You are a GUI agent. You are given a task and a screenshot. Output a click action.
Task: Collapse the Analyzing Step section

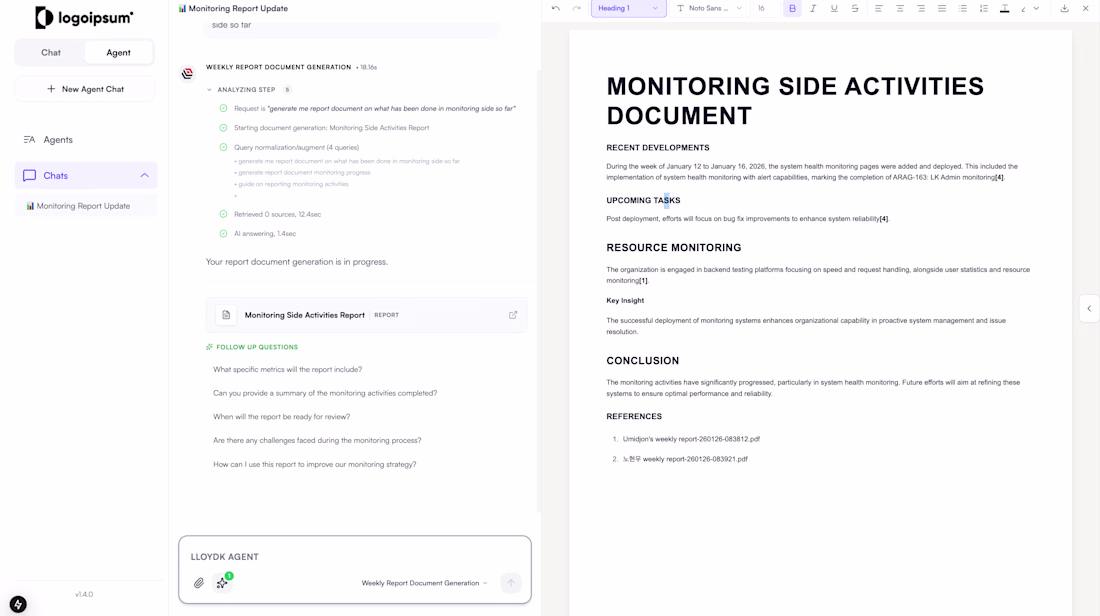click(x=209, y=90)
